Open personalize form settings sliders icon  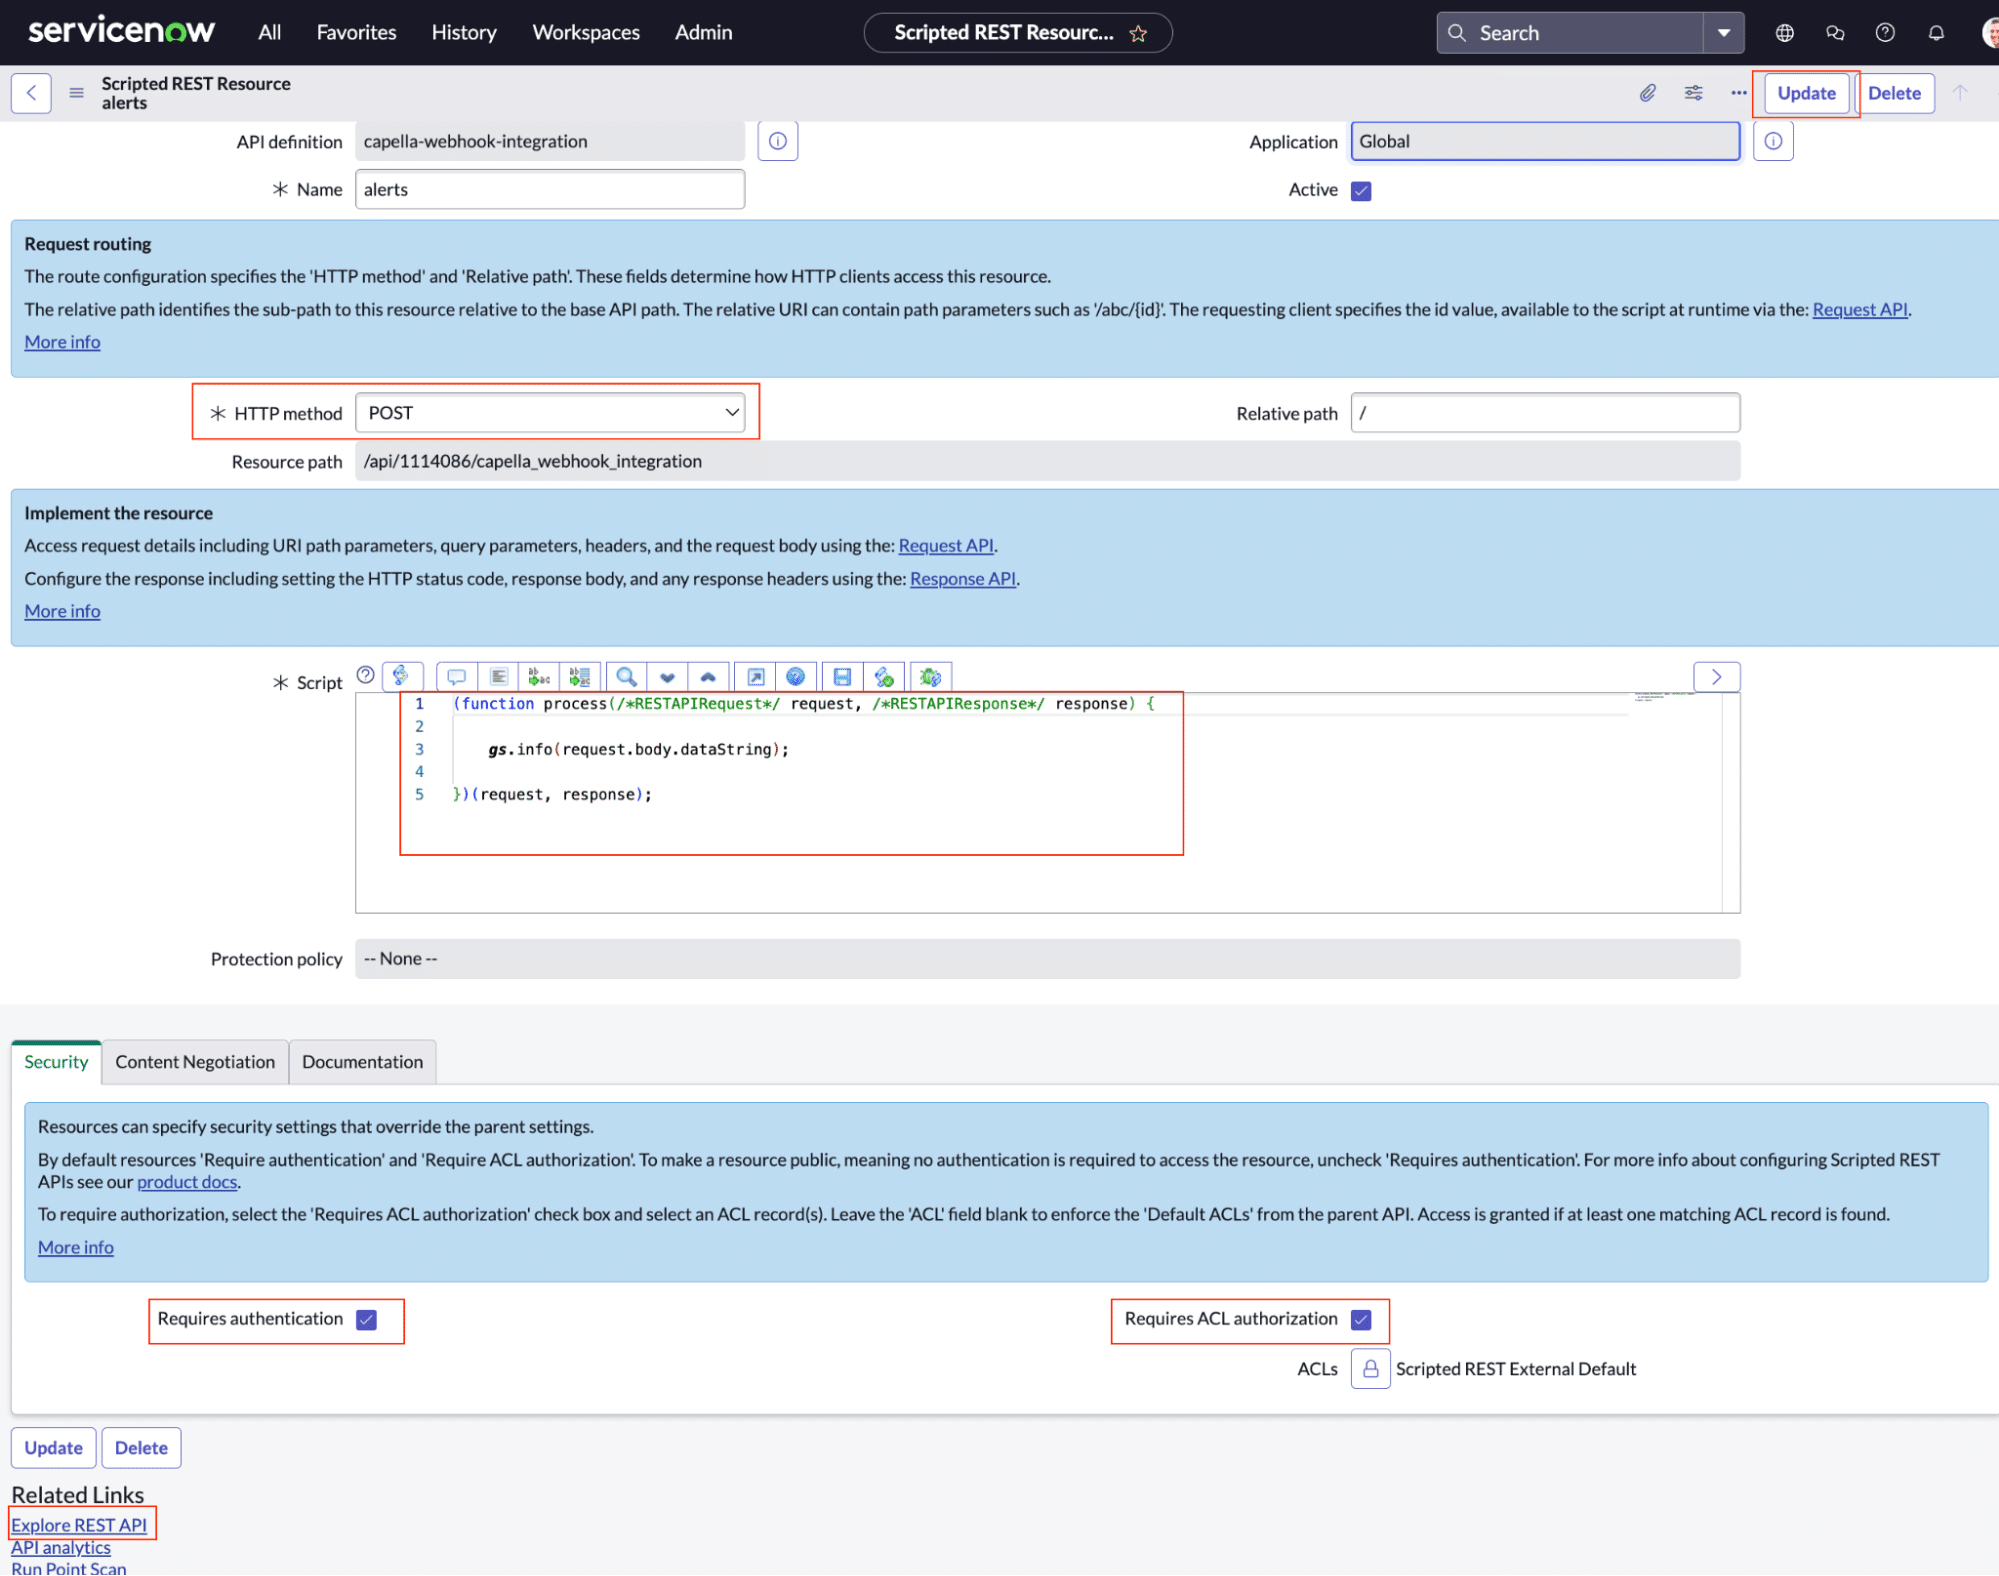click(x=1693, y=93)
